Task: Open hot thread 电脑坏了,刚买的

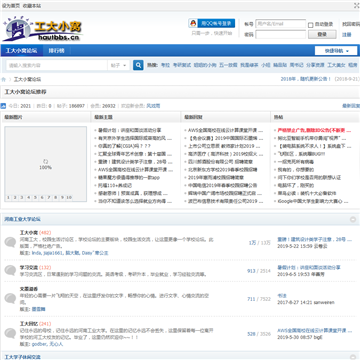Action: pos(296,186)
